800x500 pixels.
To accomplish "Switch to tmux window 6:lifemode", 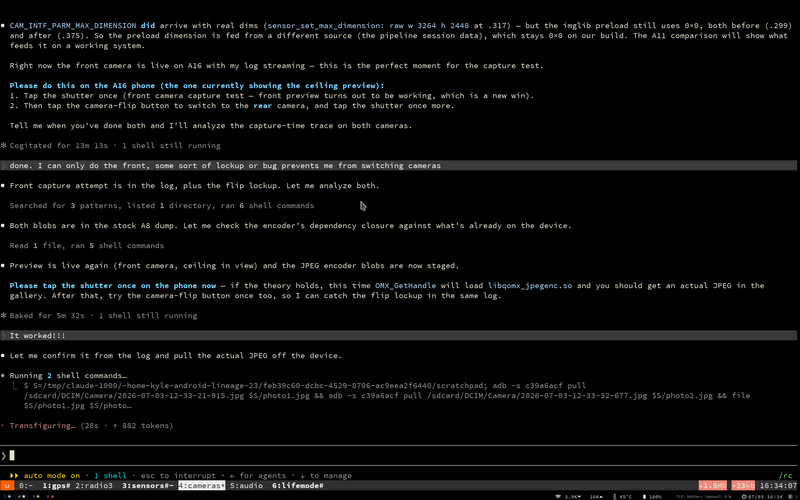I will pyautogui.click(x=298, y=486).
